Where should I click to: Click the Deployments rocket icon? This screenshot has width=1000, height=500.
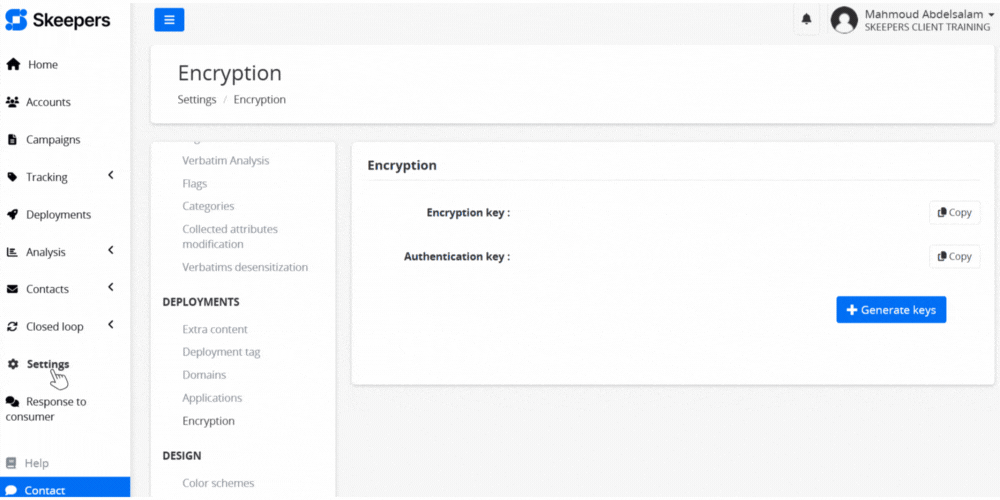click(13, 215)
